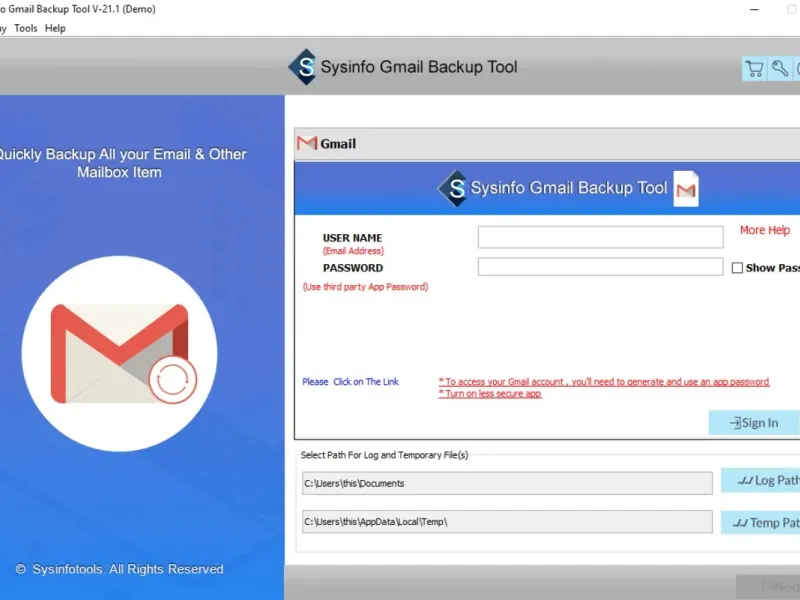Click the Gmail envelope icon in panel header
The width and height of the screenshot is (800, 600).
point(307,143)
